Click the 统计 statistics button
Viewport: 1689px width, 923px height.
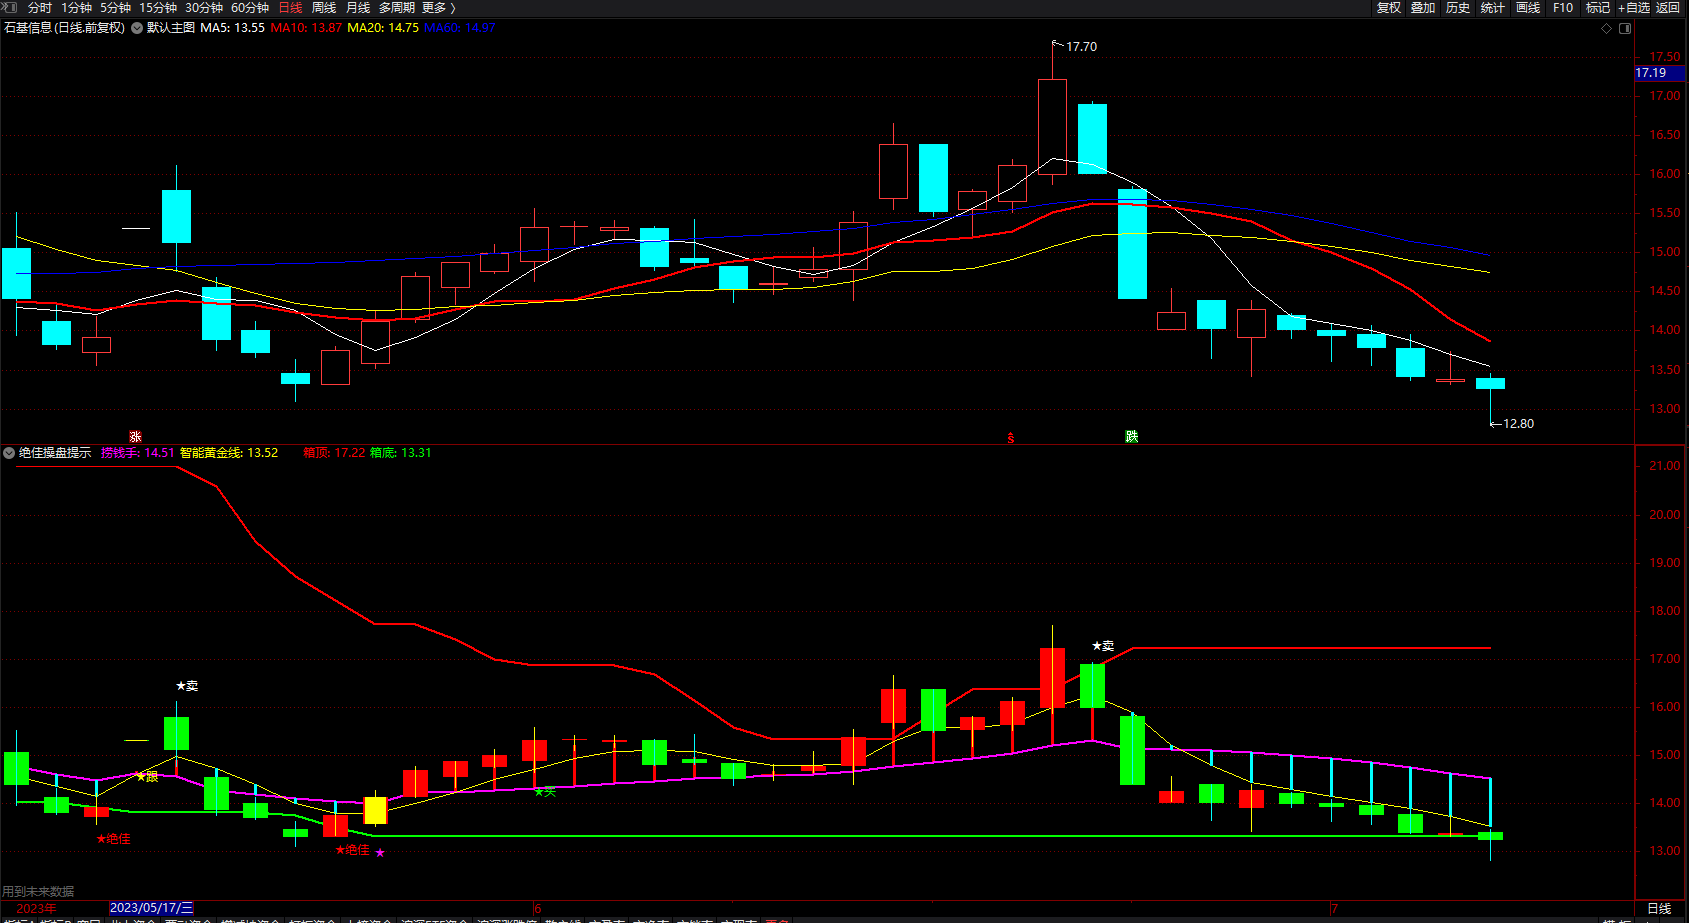[x=1493, y=8]
